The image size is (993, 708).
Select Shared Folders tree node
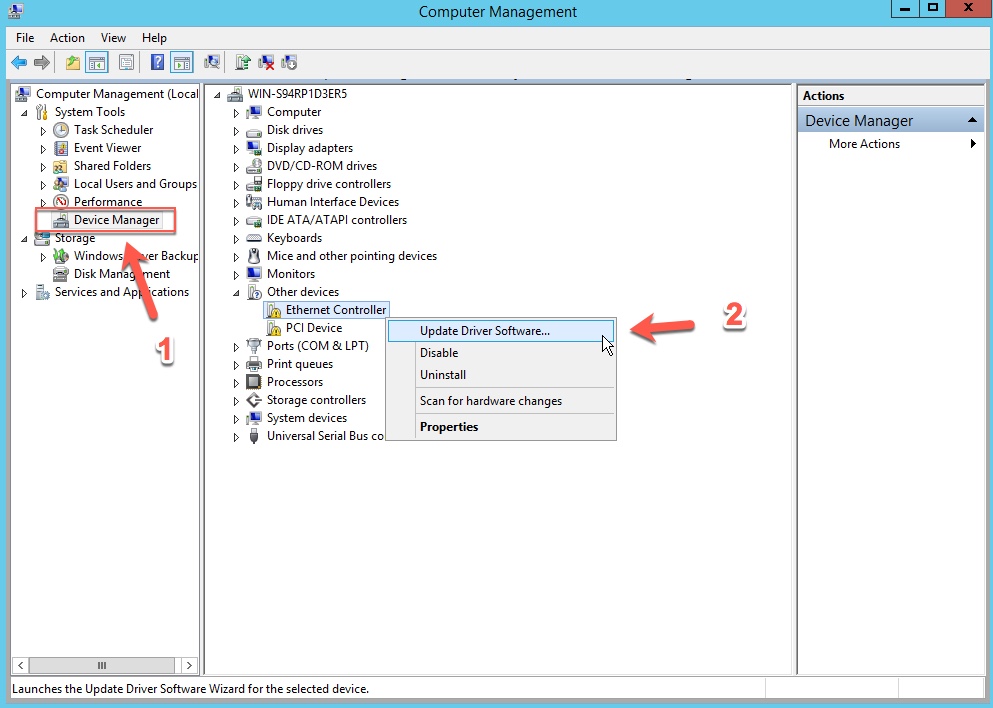pyautogui.click(x=112, y=166)
